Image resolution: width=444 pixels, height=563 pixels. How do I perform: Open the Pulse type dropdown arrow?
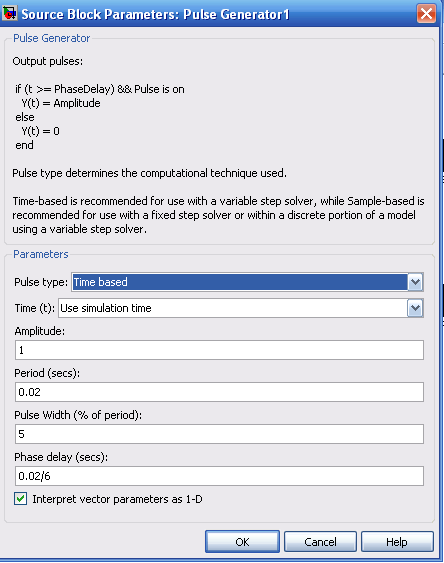pos(415,282)
